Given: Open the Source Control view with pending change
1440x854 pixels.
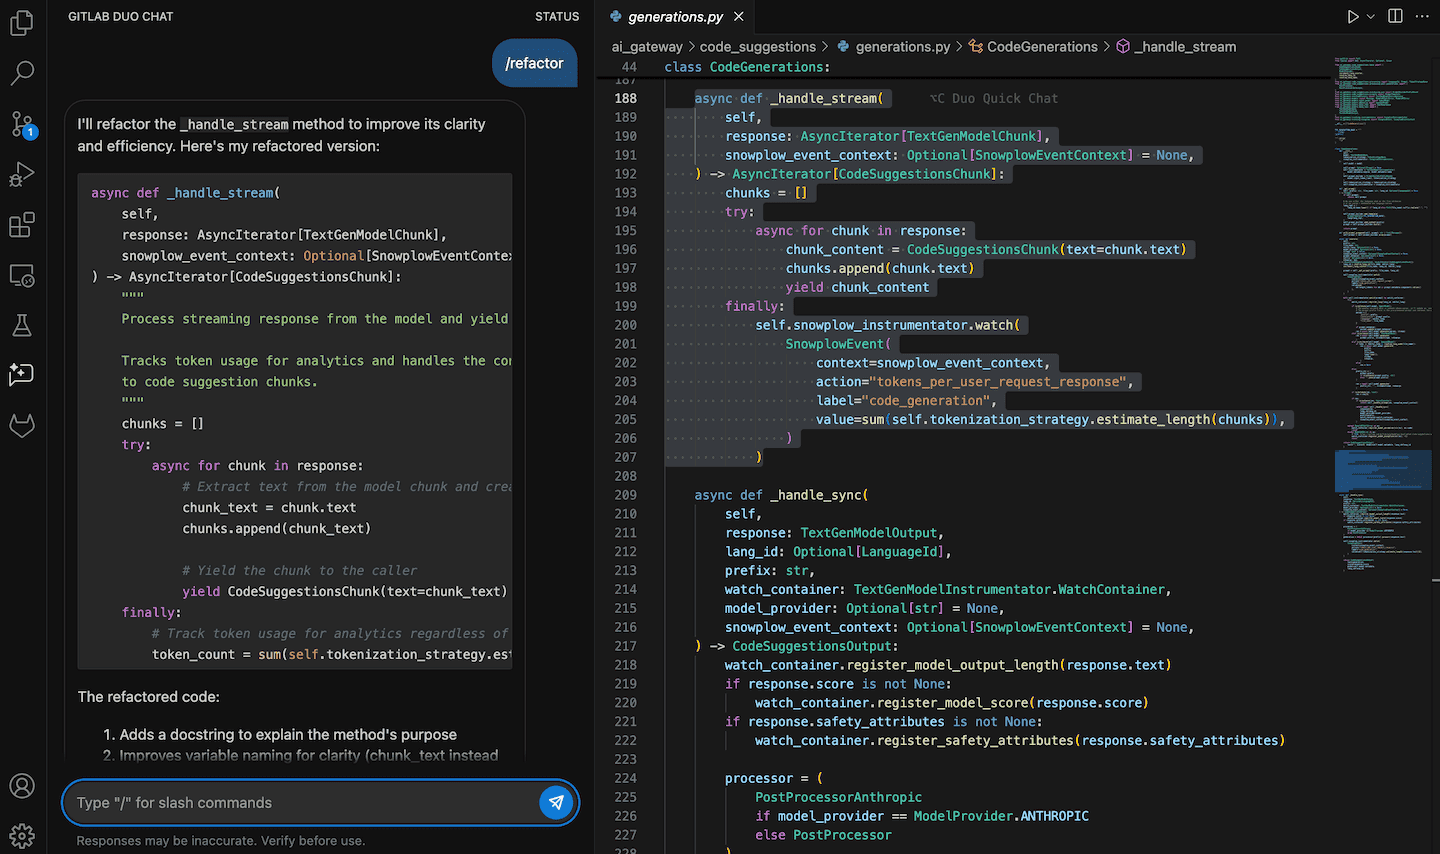Looking at the screenshot, I should coord(22,124).
